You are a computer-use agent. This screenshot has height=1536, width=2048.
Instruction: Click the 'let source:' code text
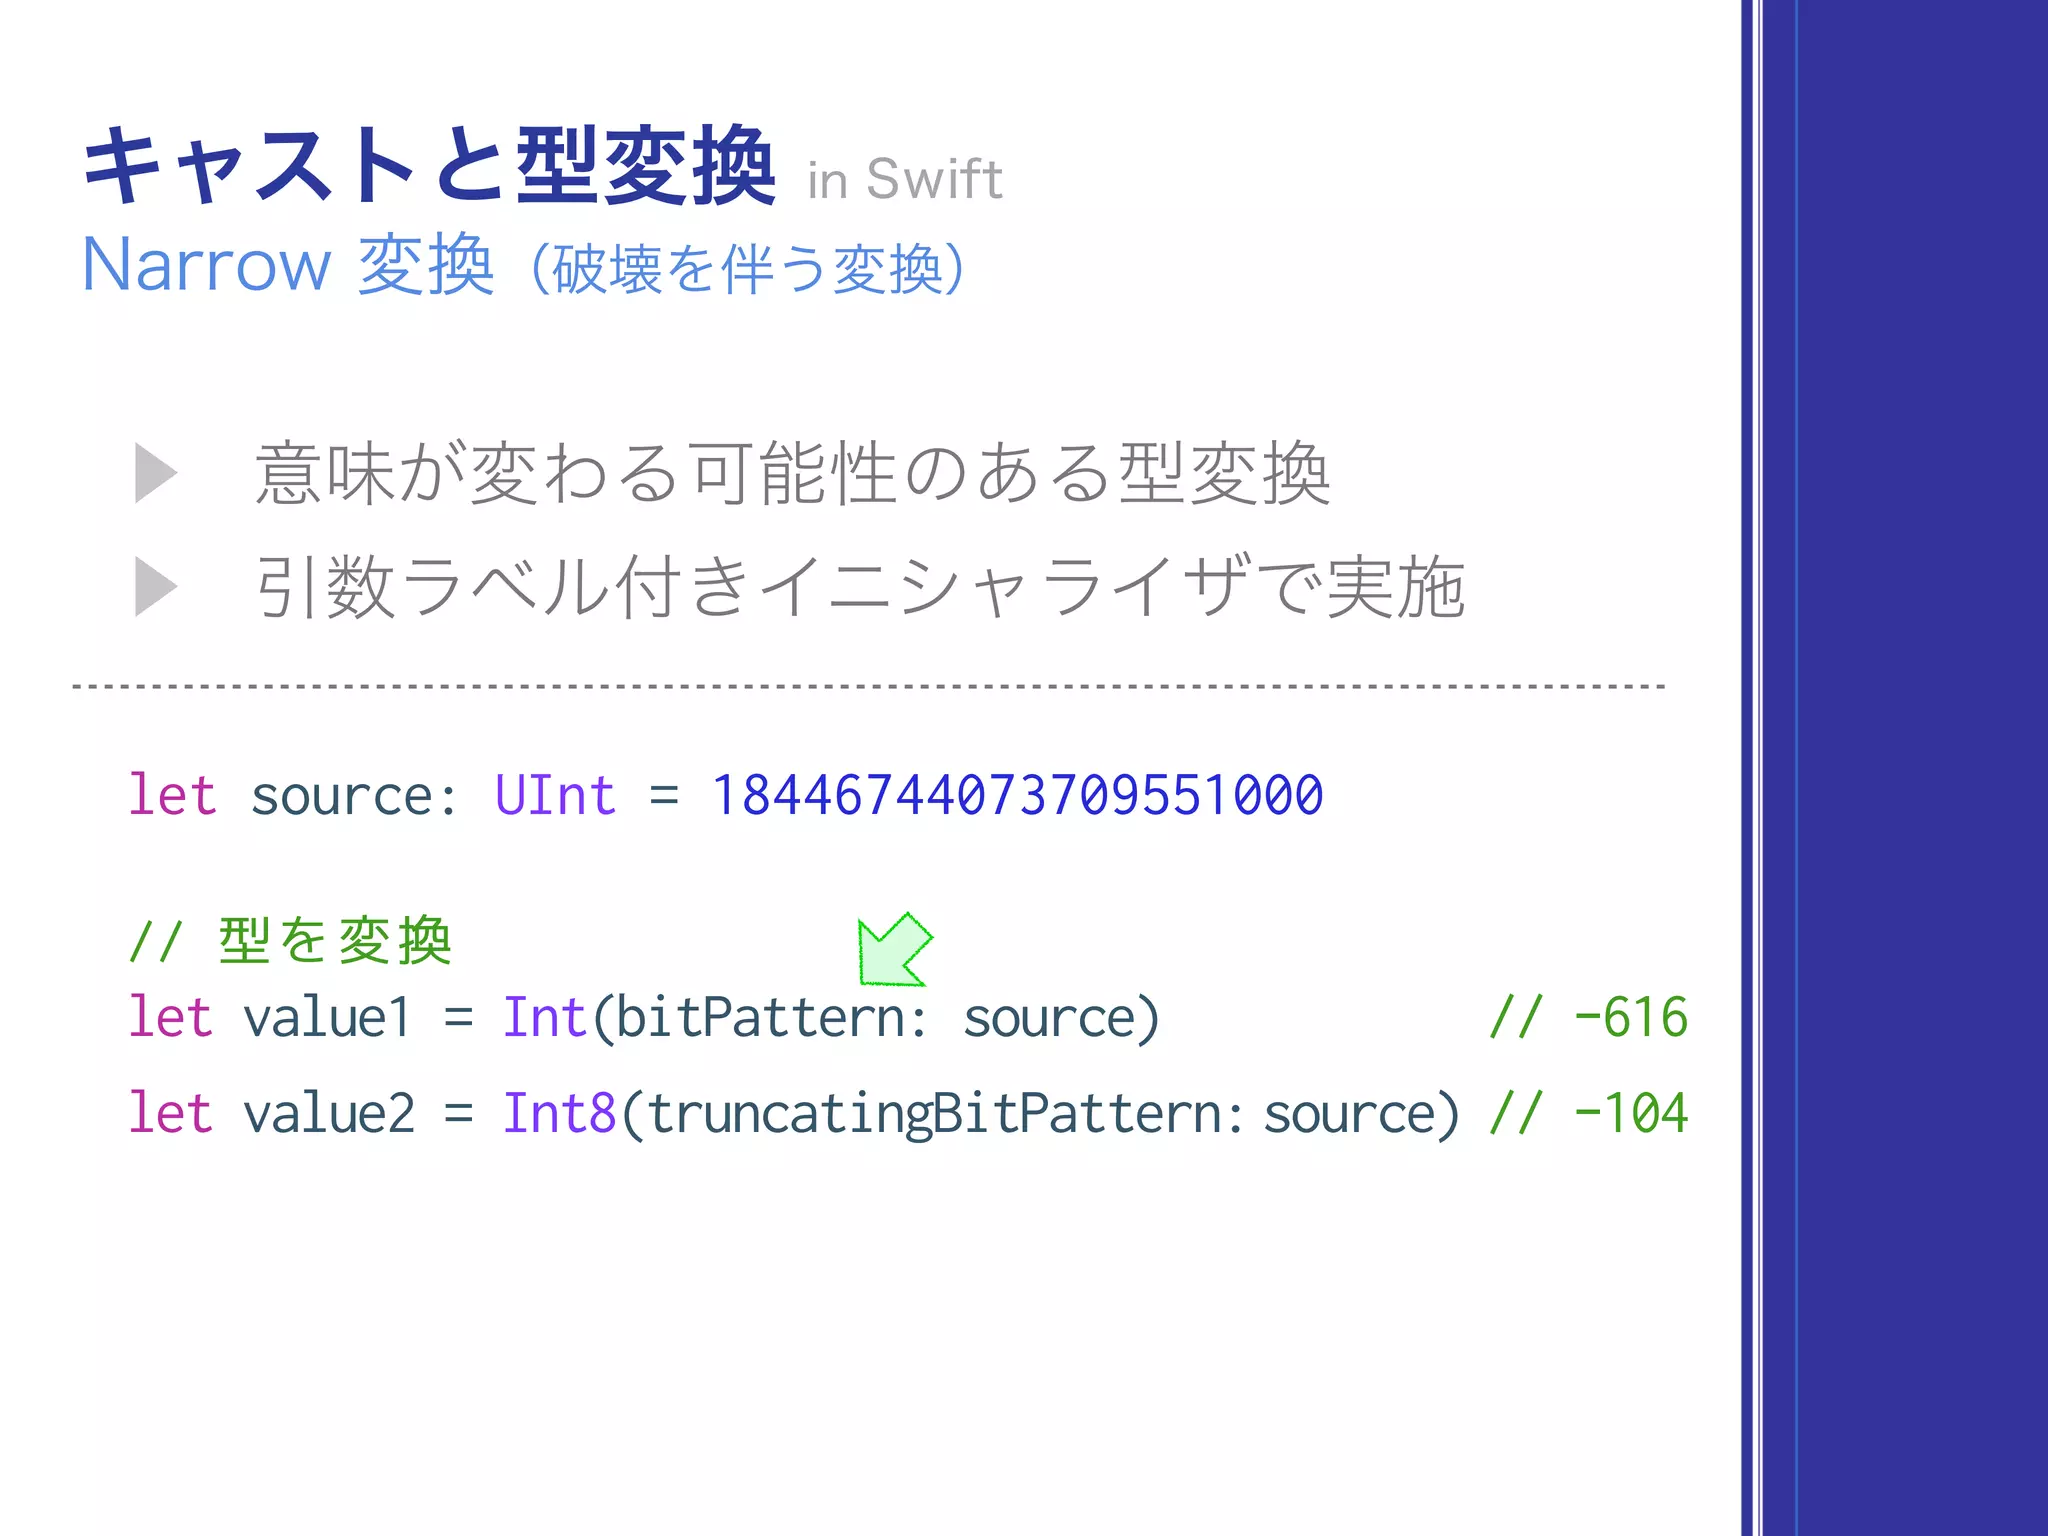coord(293,796)
